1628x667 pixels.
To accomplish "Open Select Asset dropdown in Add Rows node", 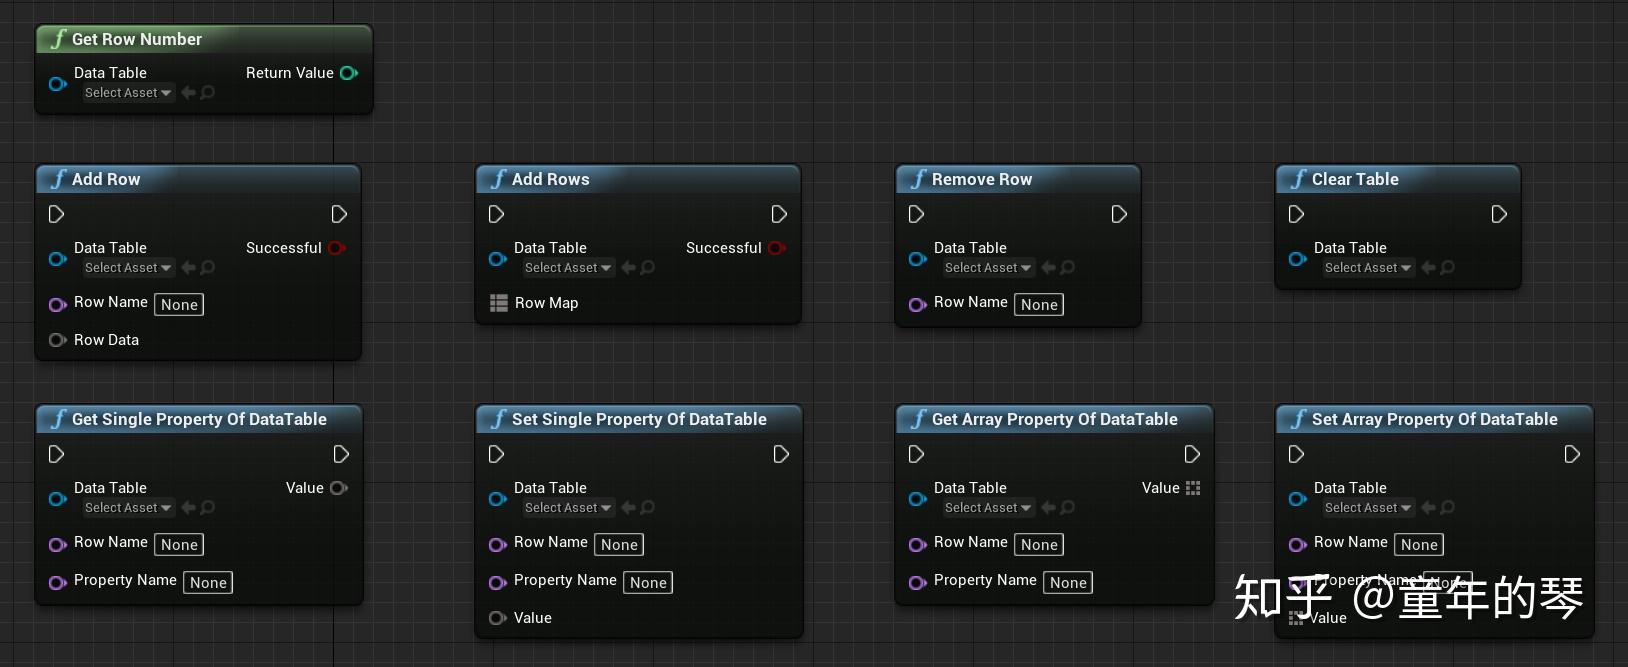I will click(x=568, y=268).
